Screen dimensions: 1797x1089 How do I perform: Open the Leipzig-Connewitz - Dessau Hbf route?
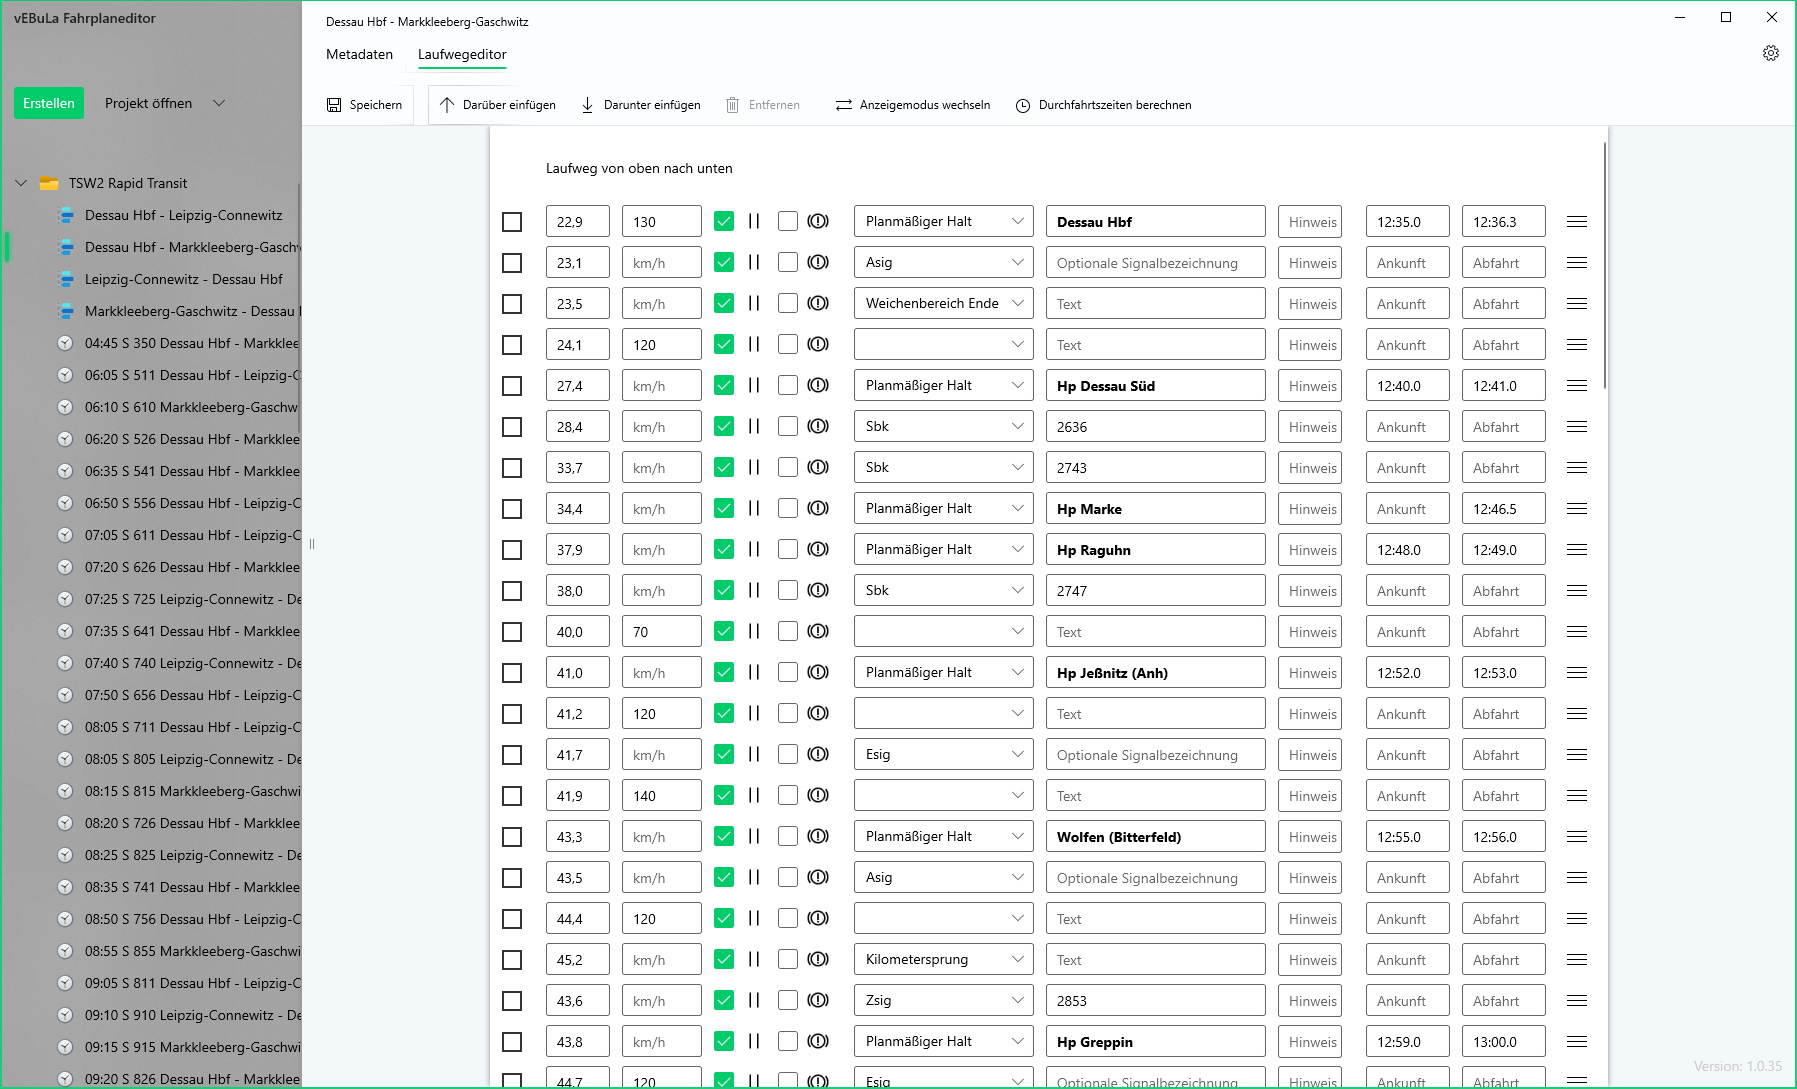tap(183, 279)
